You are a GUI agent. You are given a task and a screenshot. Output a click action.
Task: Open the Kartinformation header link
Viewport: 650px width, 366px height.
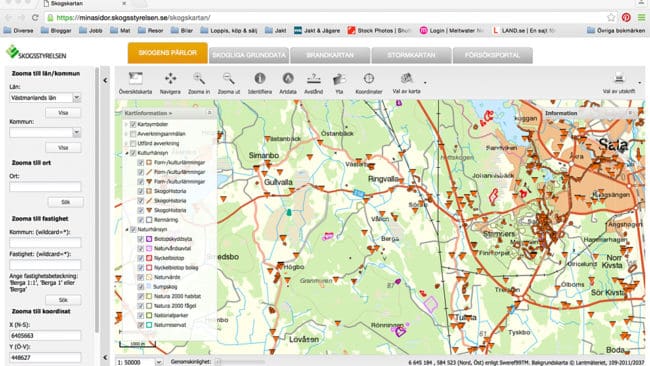click(148, 113)
